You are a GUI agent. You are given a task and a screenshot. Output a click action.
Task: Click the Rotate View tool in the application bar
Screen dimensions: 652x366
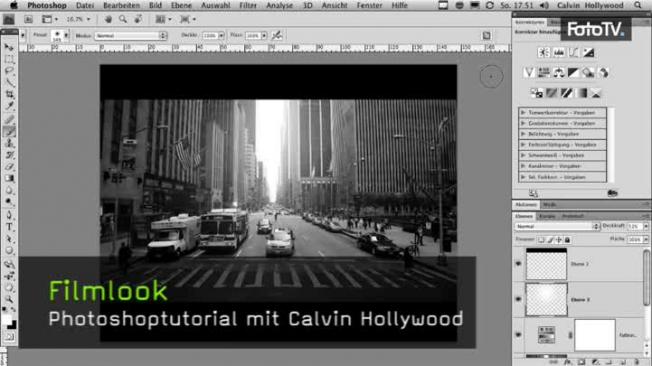tap(138, 19)
